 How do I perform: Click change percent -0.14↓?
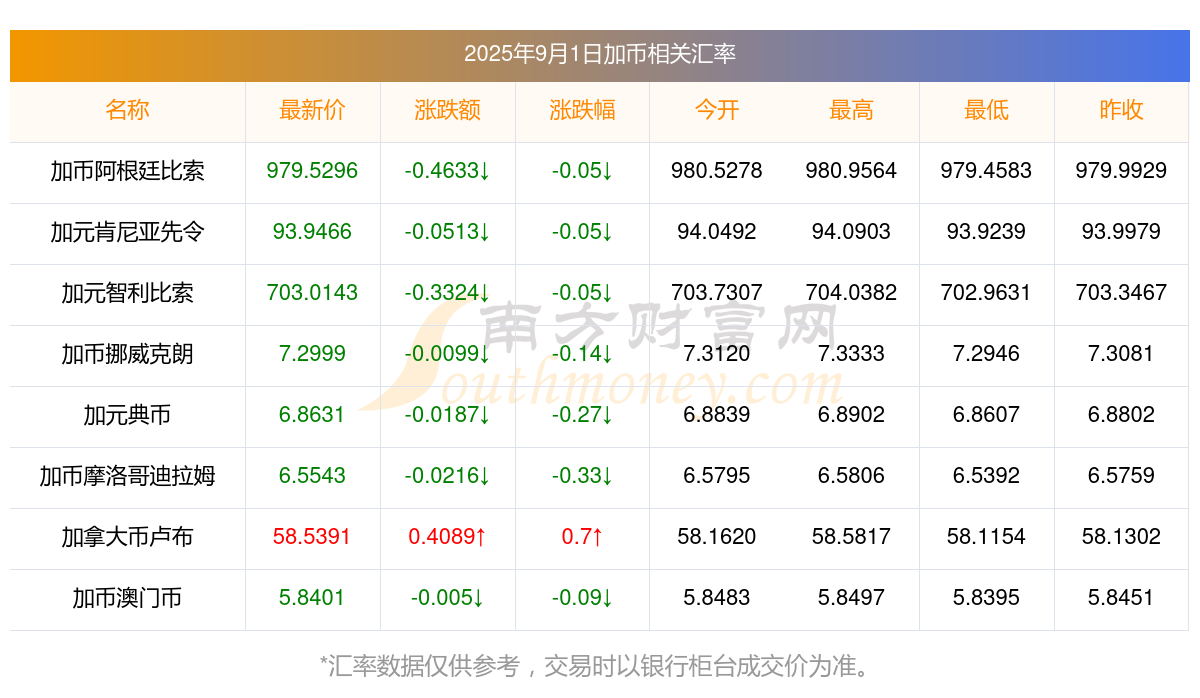click(x=582, y=354)
